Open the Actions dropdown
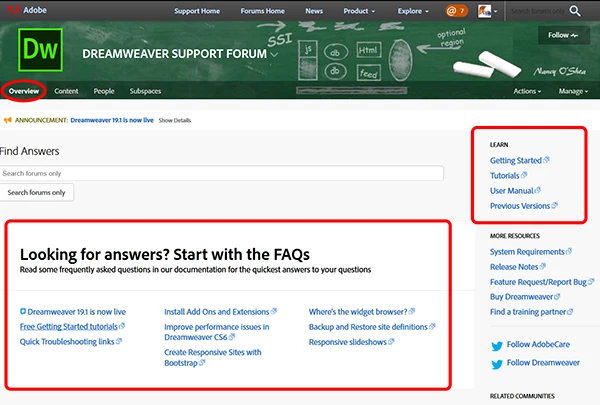 pos(527,91)
